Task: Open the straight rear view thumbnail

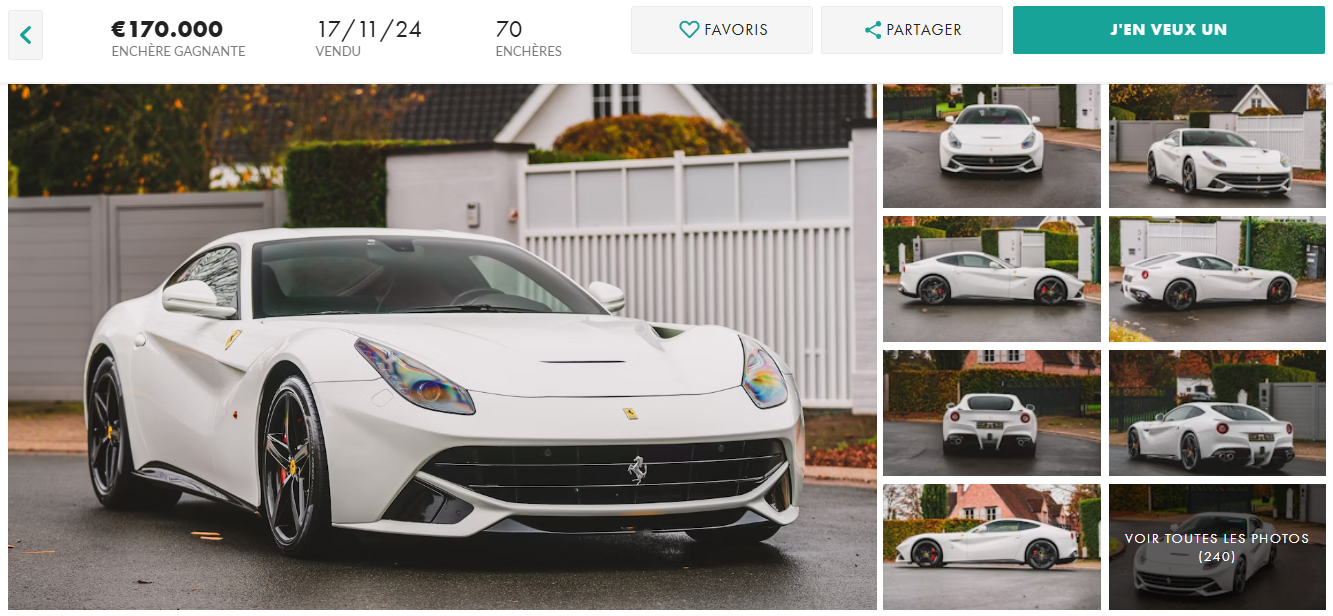Action: point(991,413)
